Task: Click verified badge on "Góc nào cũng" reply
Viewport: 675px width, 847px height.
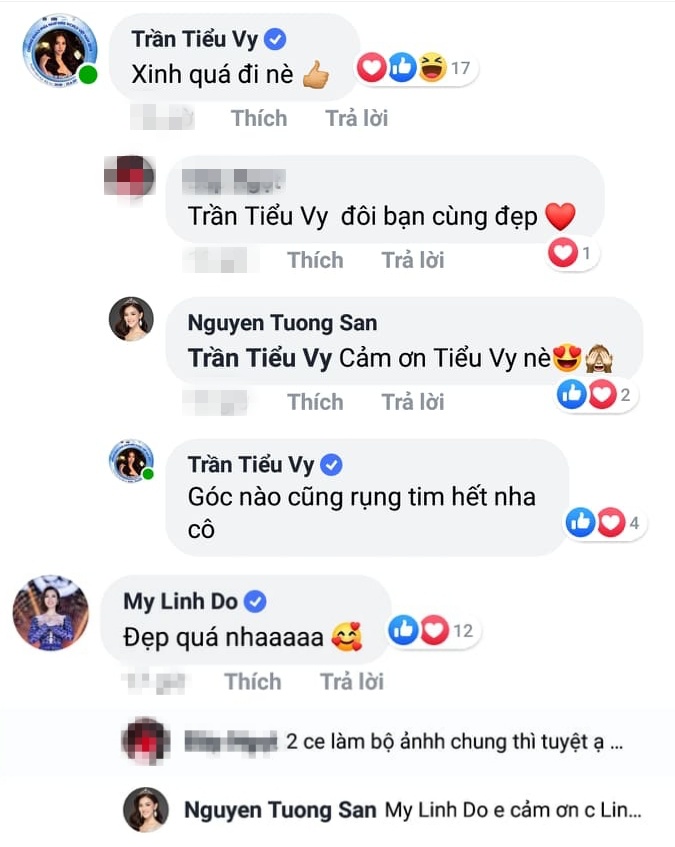Action: pos(333,465)
